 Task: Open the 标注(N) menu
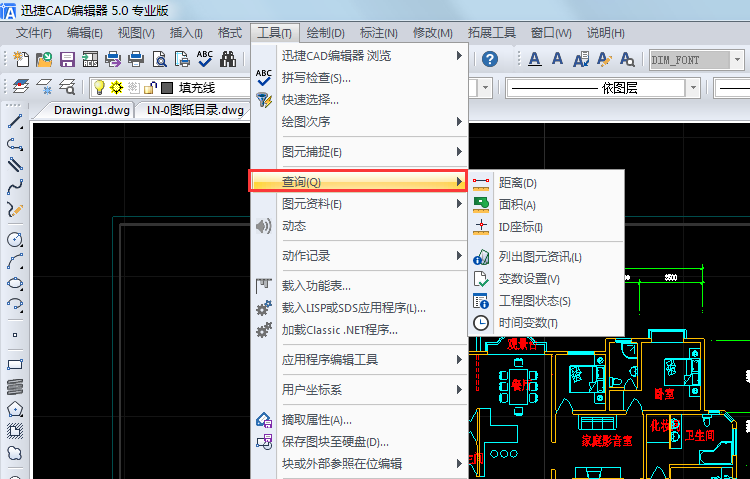point(378,33)
